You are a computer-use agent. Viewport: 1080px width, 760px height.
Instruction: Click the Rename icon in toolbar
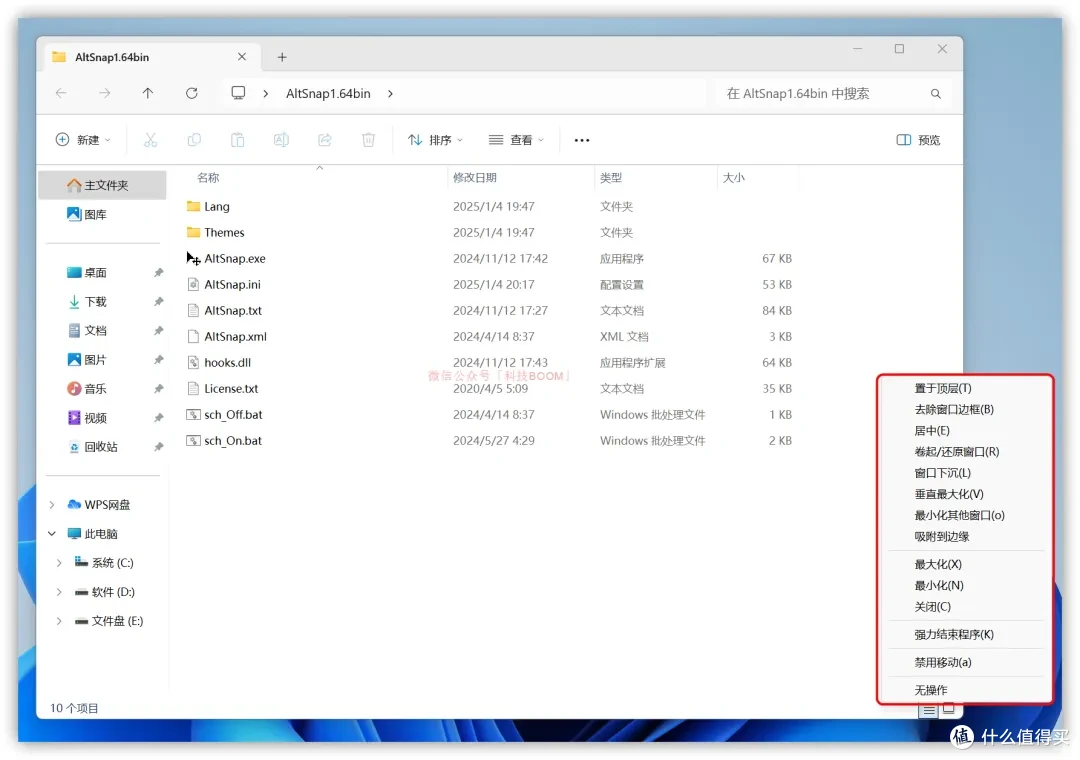(281, 140)
